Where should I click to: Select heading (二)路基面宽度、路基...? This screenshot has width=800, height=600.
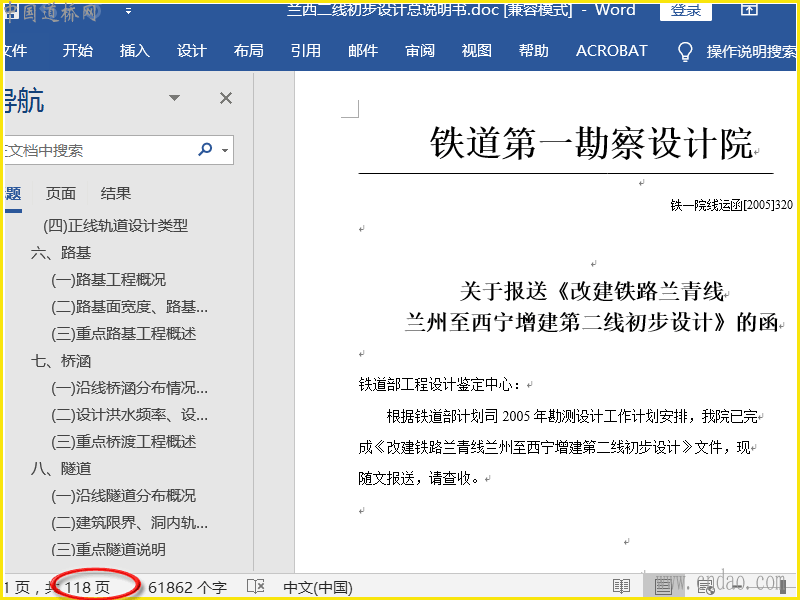click(x=130, y=307)
